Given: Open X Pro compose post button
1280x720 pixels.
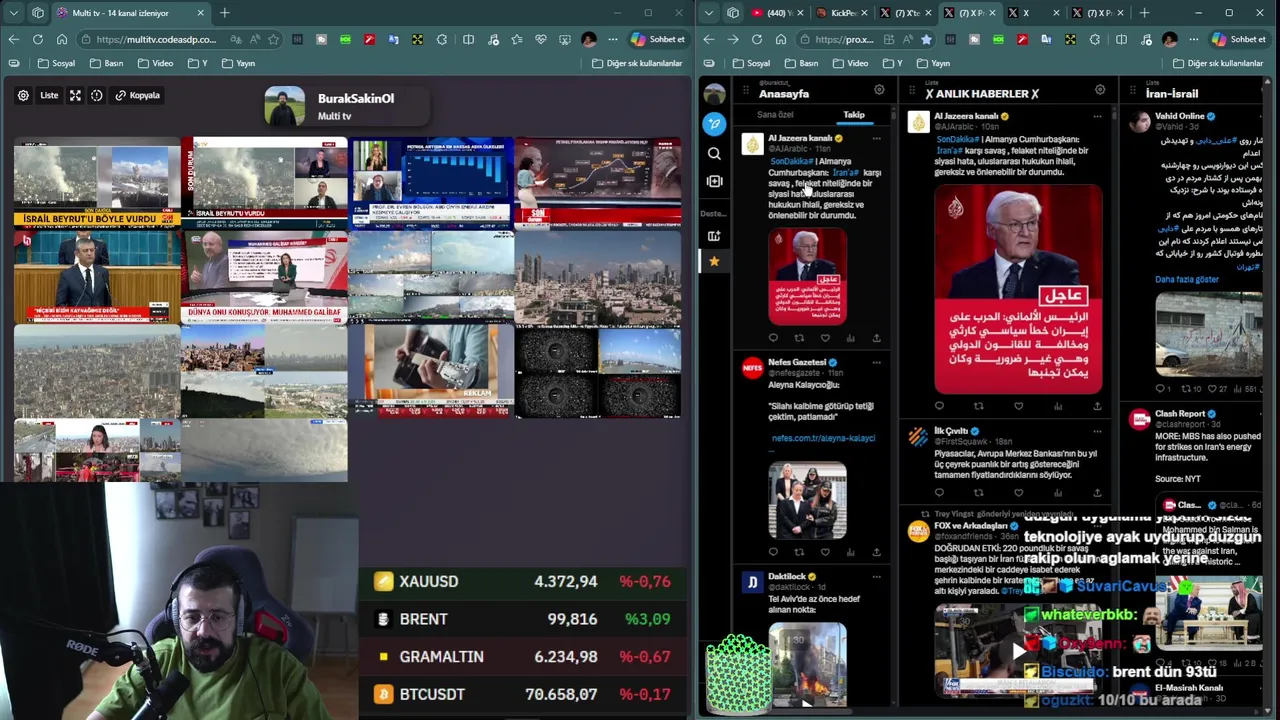Looking at the screenshot, I should (x=714, y=124).
